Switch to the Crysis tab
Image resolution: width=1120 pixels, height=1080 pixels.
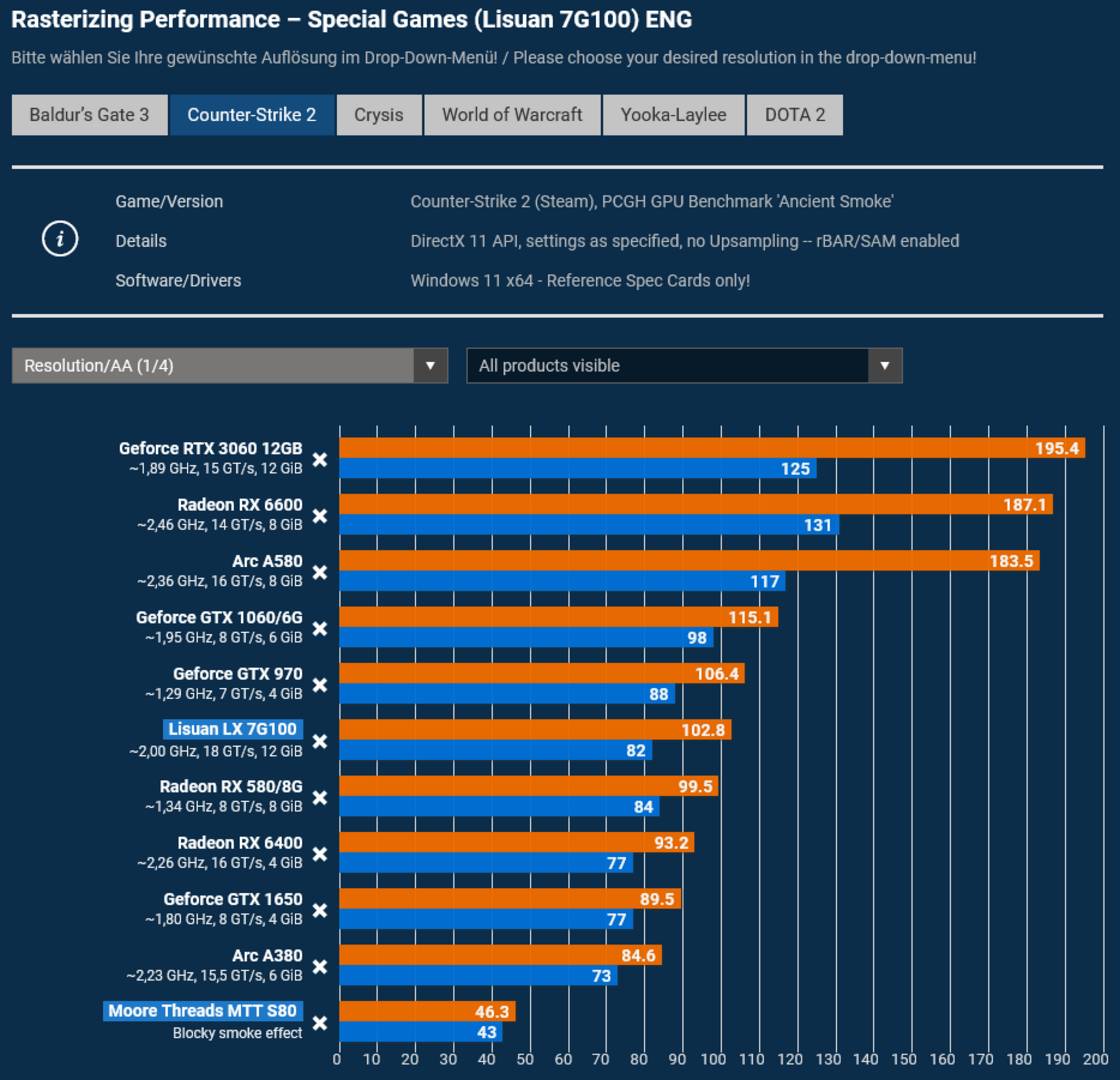(x=379, y=115)
